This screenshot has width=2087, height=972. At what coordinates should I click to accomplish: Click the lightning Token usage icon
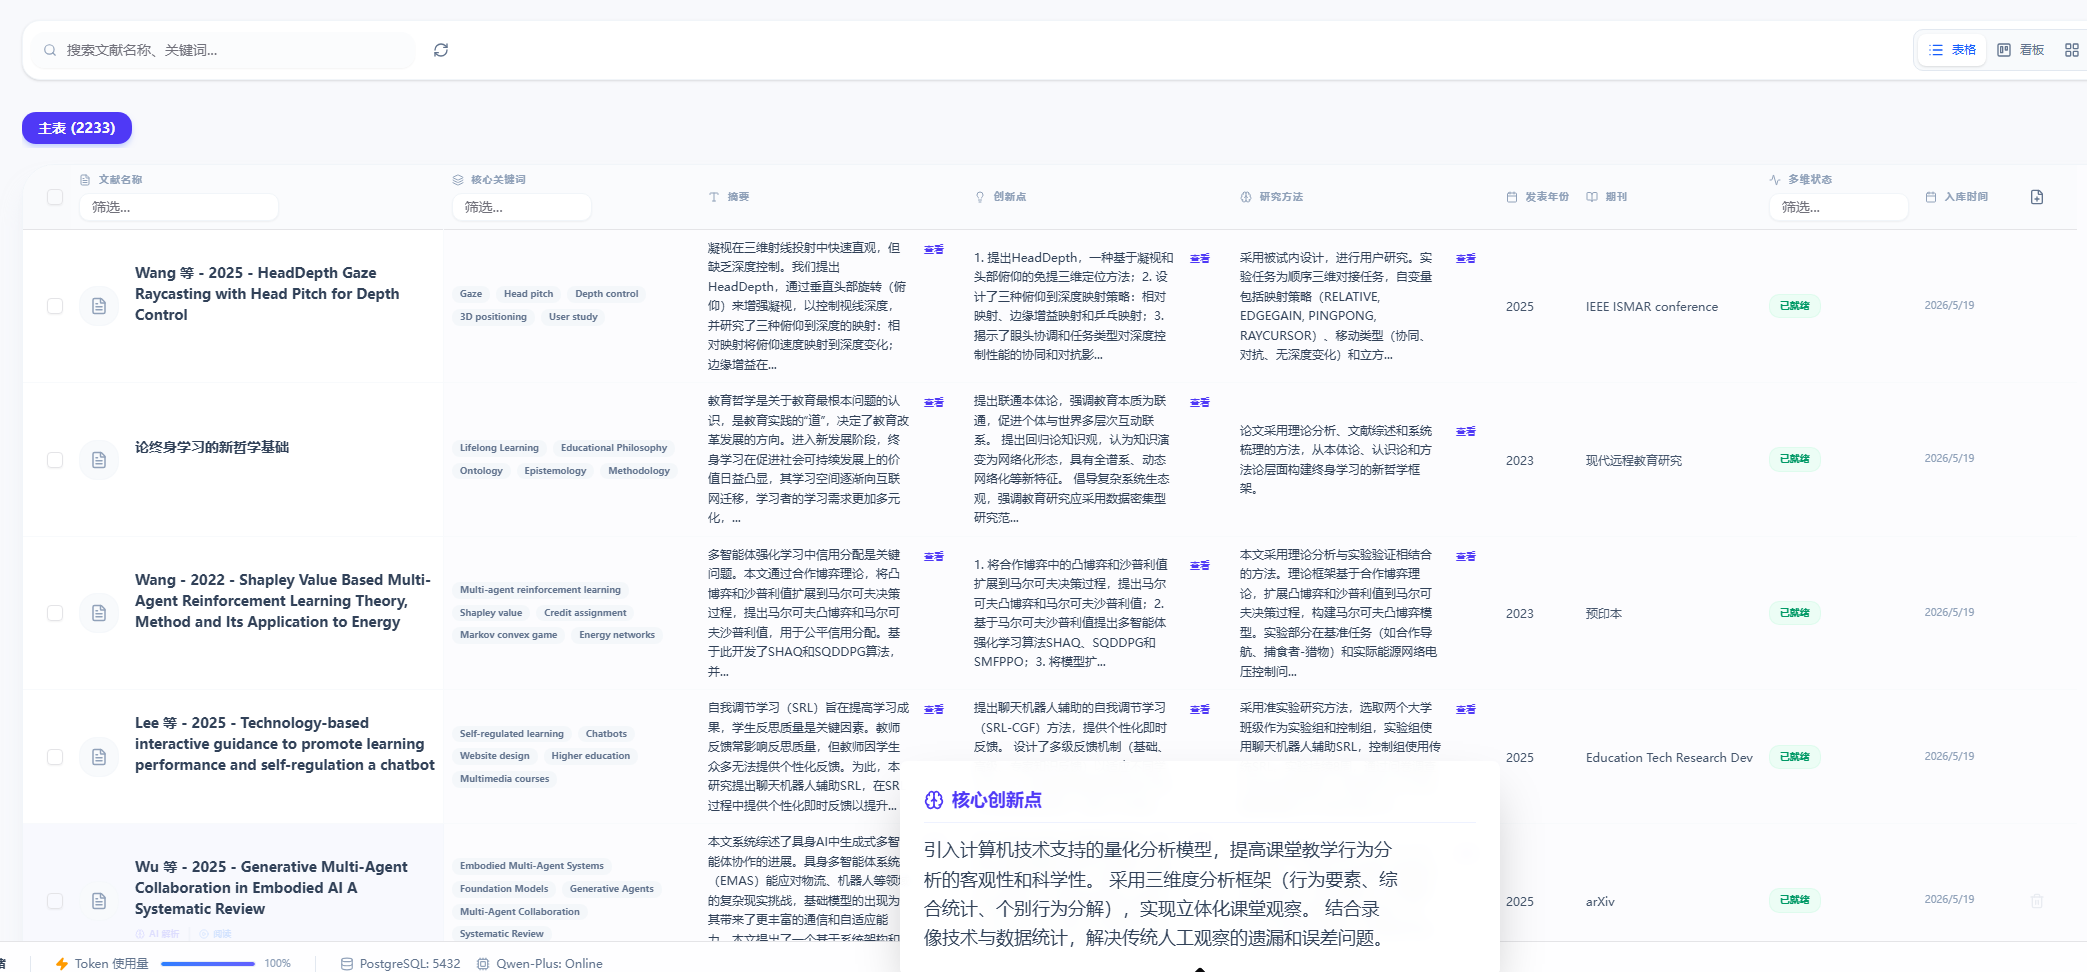point(62,964)
